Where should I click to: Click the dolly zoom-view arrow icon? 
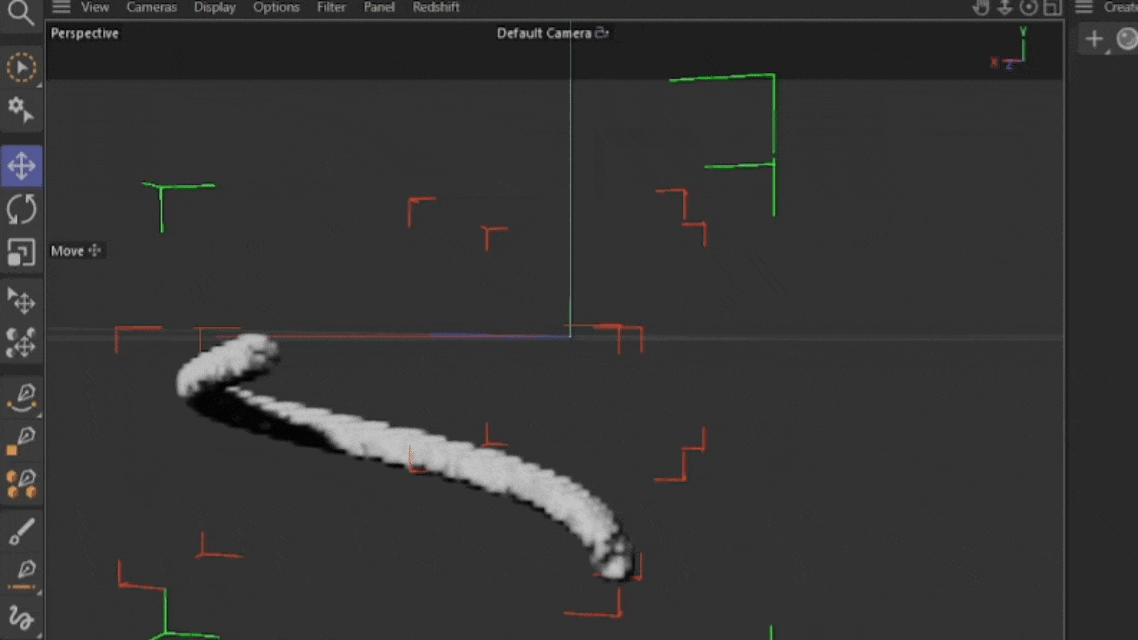click(1004, 7)
